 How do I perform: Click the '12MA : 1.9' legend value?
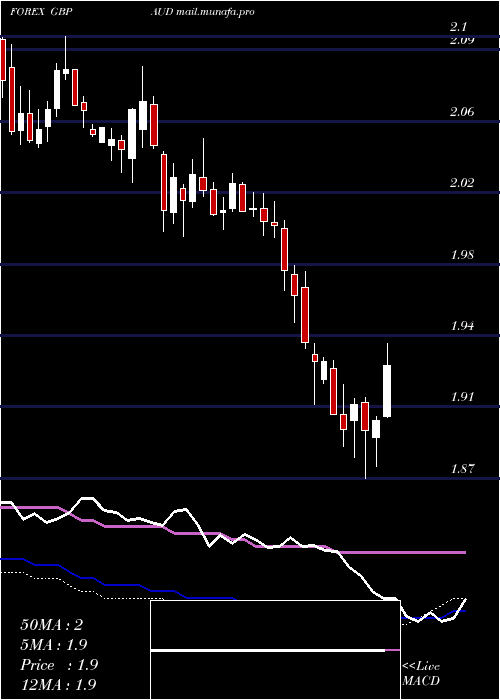pyautogui.click(x=58, y=684)
